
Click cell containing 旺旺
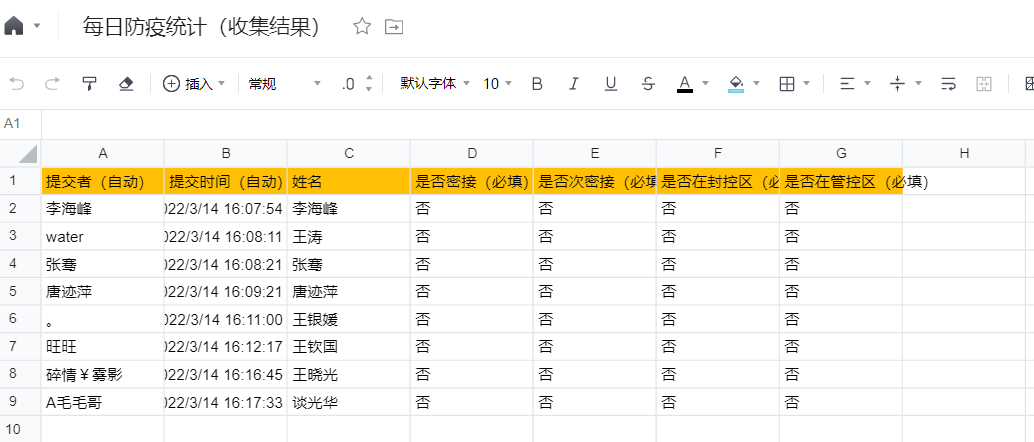click(x=103, y=347)
